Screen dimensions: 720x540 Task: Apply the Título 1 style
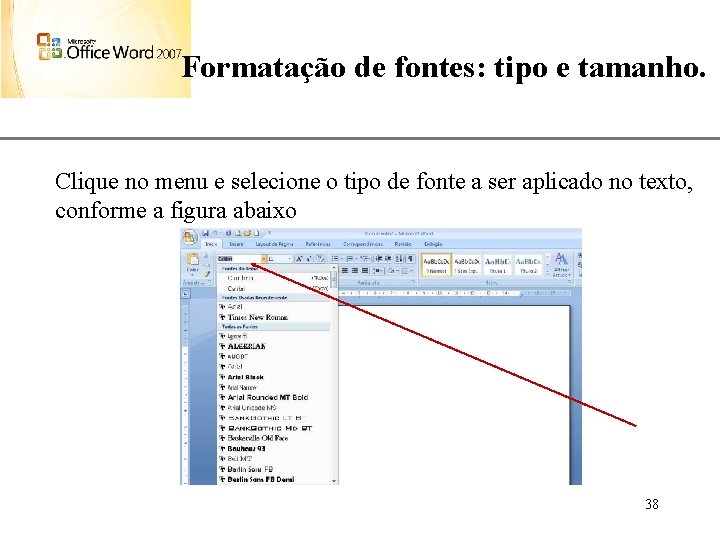498,265
